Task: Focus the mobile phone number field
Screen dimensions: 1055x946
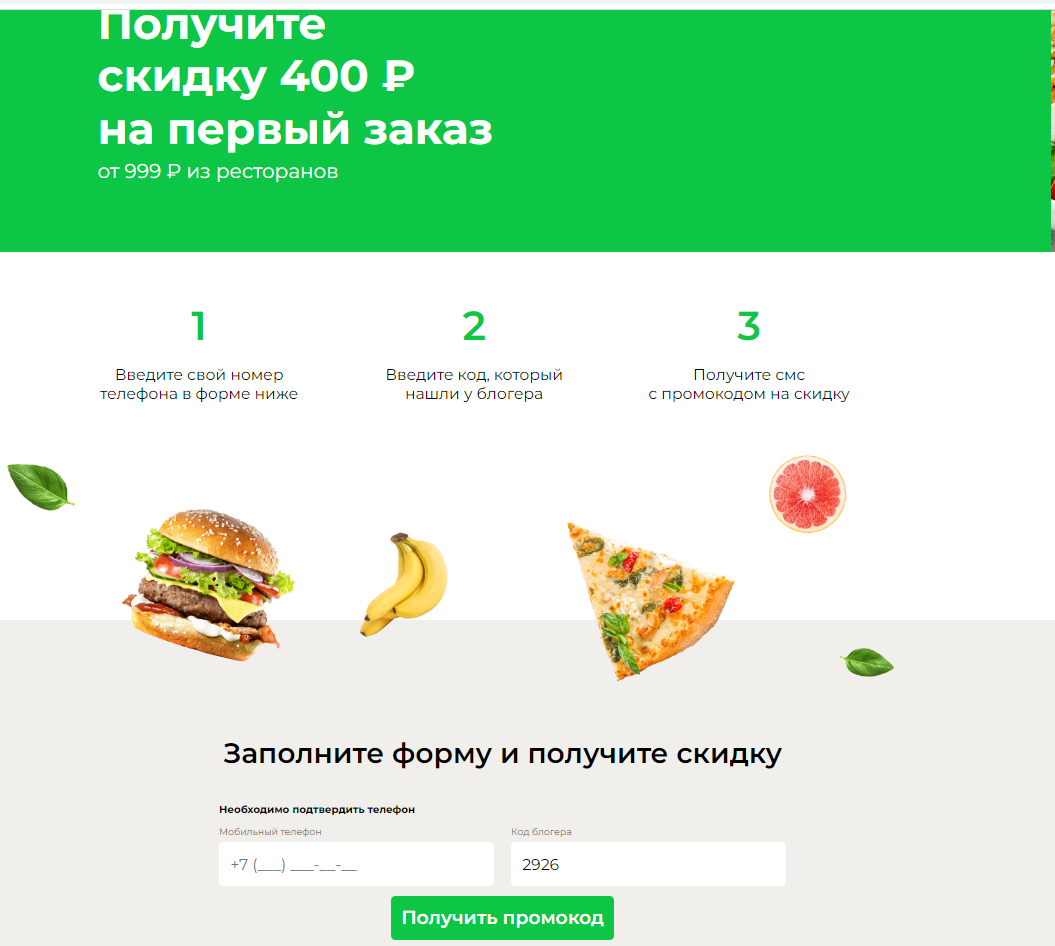Action: [356, 864]
